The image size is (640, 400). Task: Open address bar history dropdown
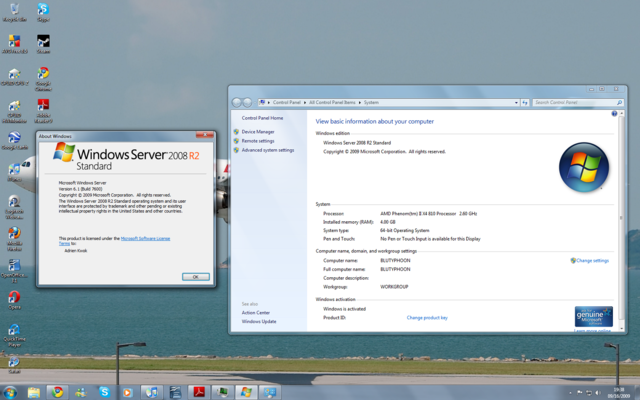(516, 102)
